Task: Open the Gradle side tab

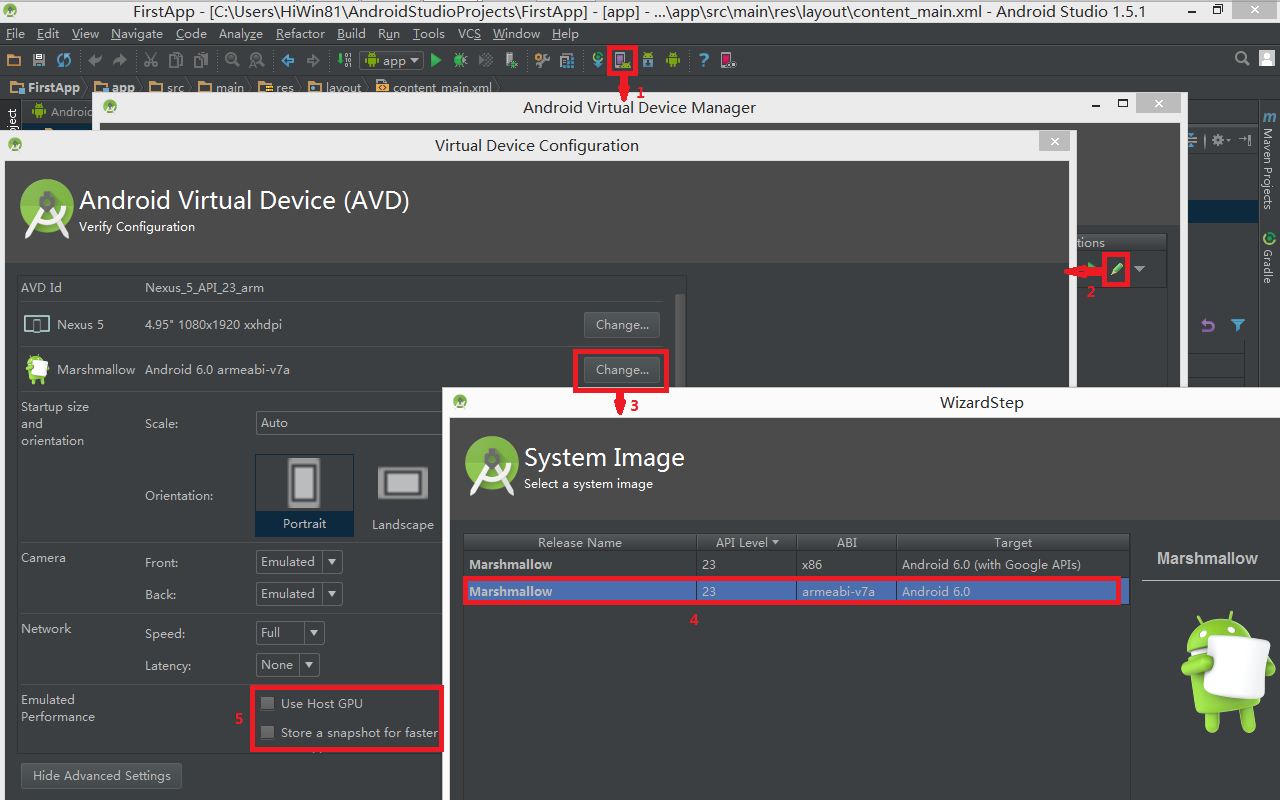Action: pos(1268,257)
